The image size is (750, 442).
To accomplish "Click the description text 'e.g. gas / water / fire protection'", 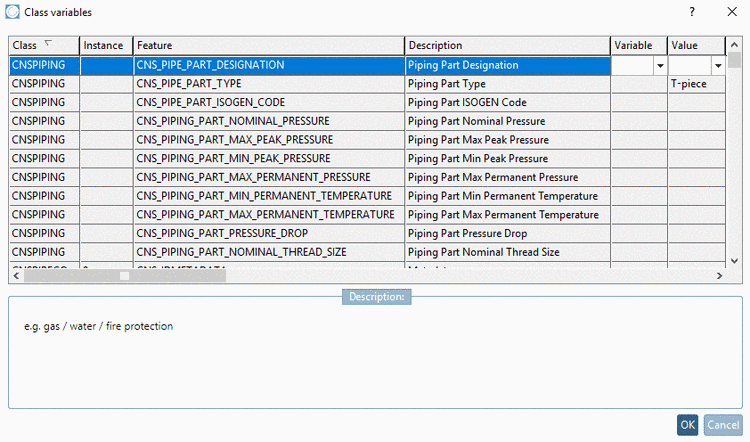I will pos(99,326).
